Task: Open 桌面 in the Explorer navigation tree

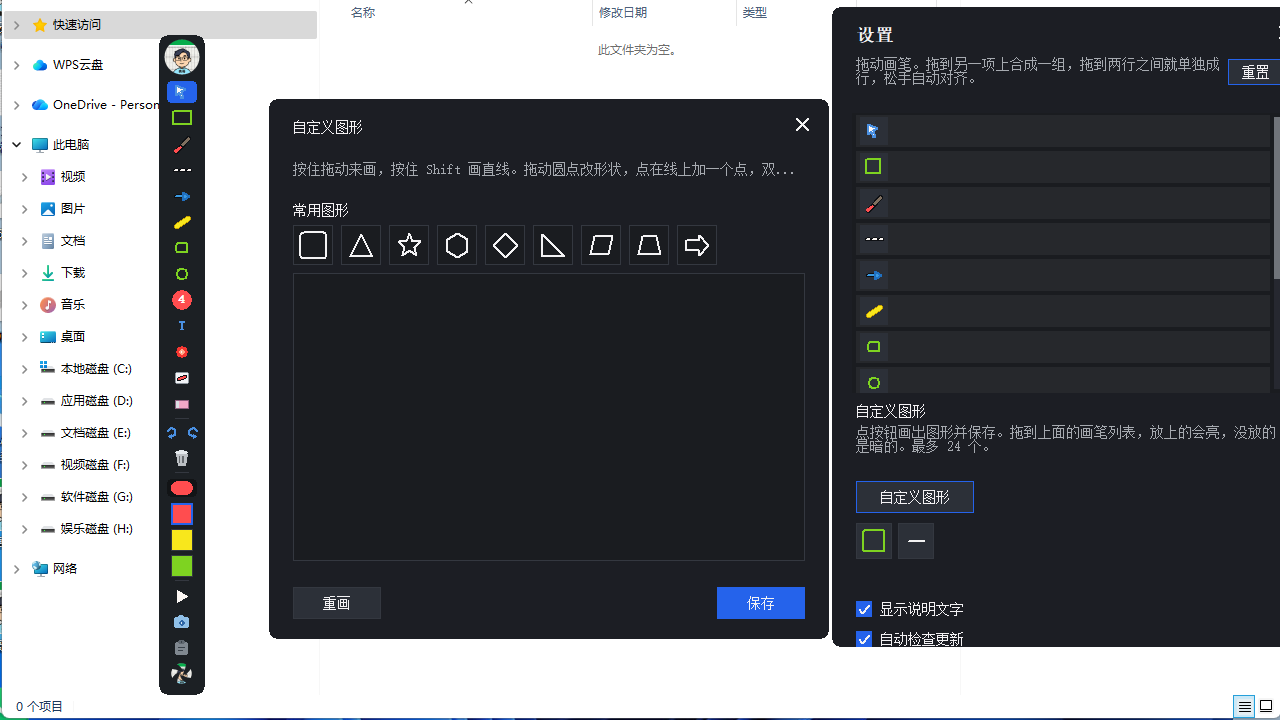Action: coord(73,337)
